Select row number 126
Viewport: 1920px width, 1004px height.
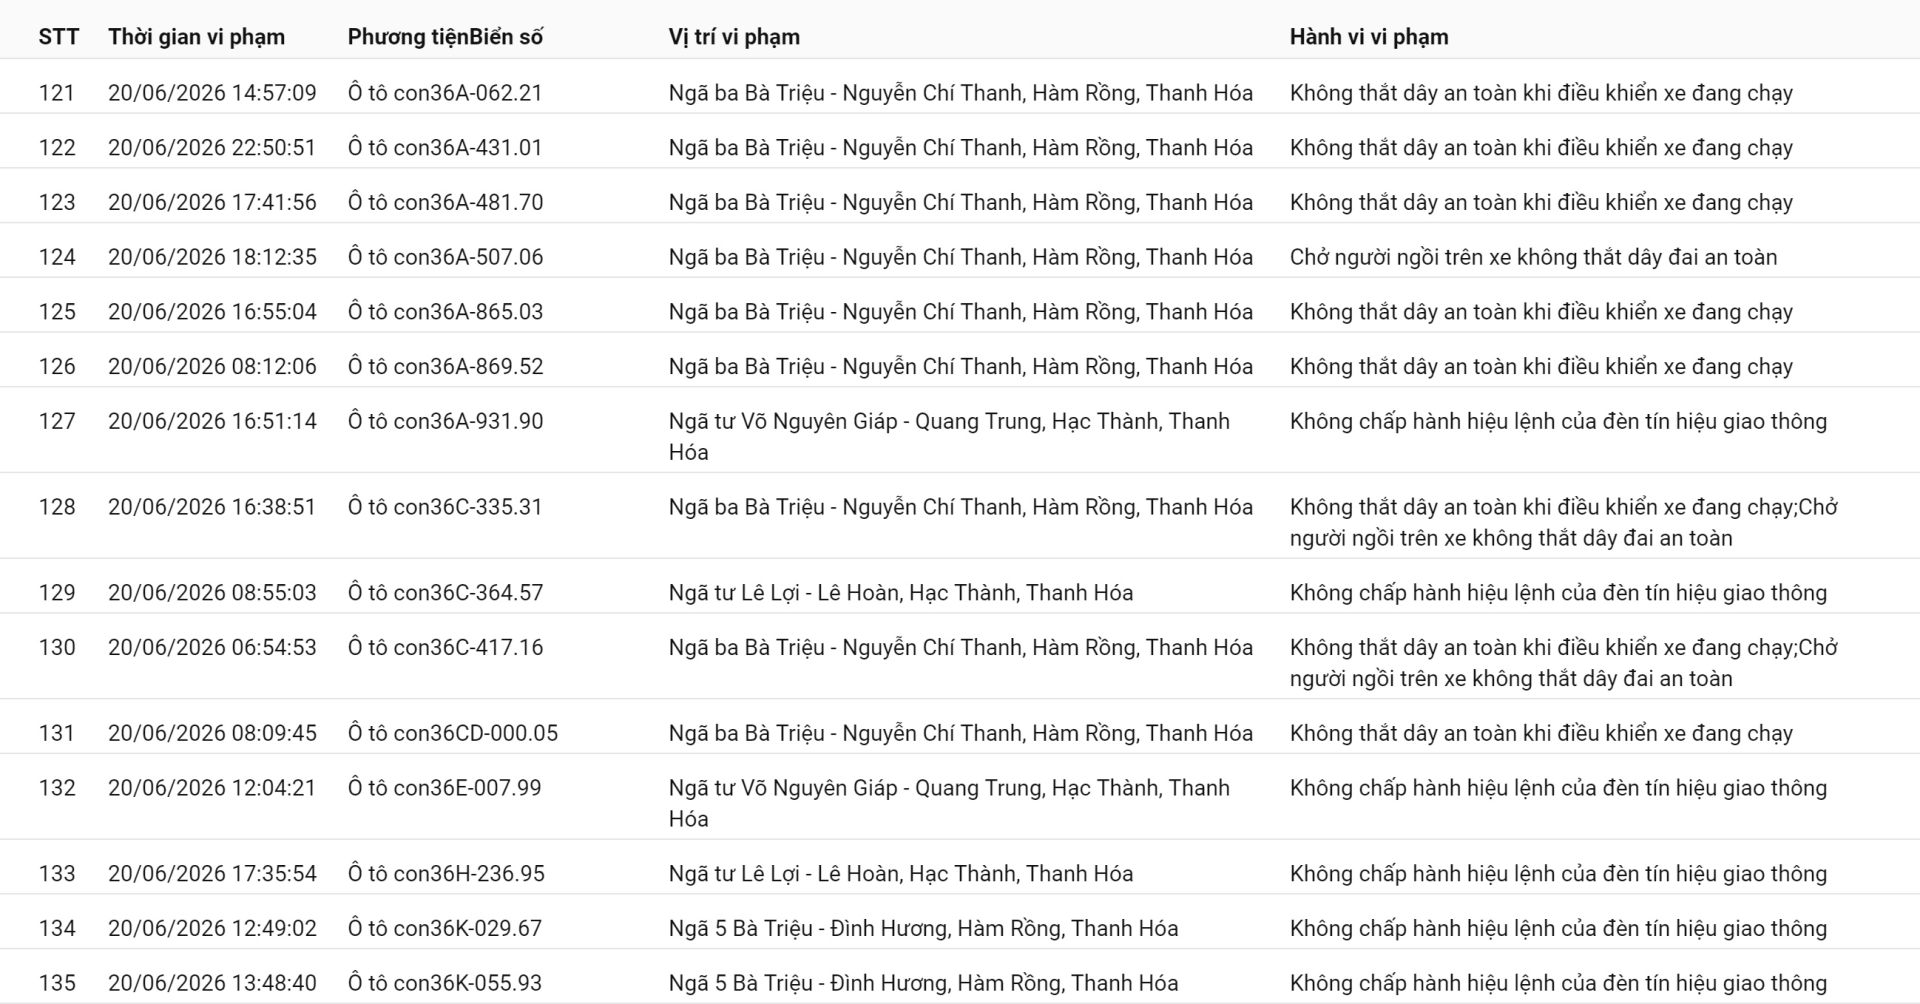pos(57,367)
